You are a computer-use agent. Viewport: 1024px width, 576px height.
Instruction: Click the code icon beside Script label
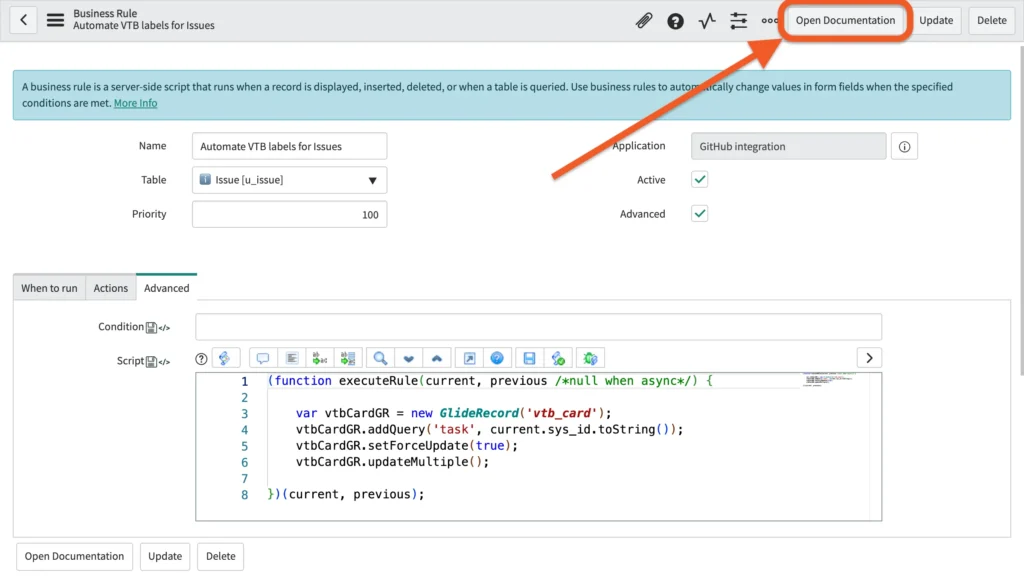click(x=165, y=362)
